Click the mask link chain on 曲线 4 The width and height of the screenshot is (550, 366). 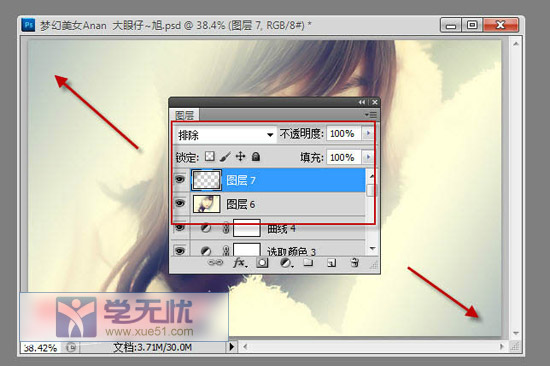[226, 228]
